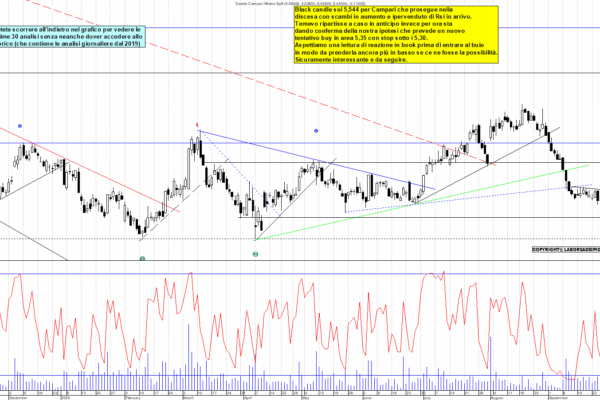Click the 'February' label on the time axis

(x=132, y=395)
